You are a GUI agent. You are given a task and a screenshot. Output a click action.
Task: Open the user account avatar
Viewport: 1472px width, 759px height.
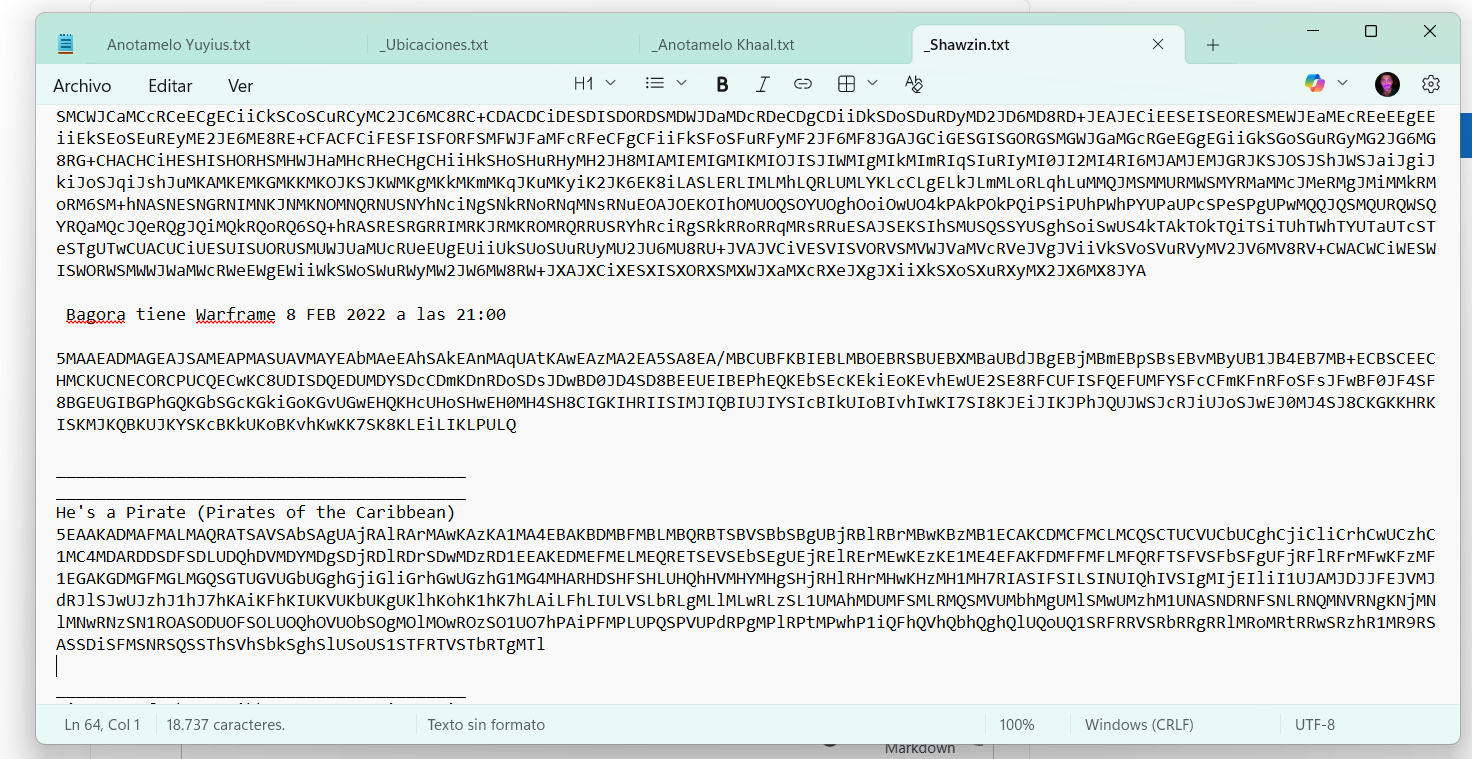pyautogui.click(x=1387, y=84)
